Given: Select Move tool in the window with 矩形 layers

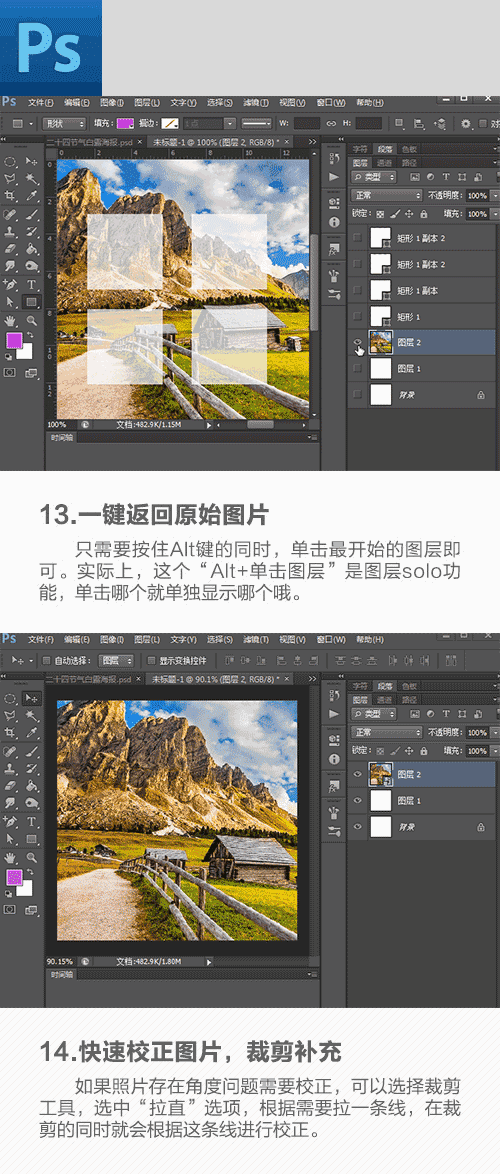Looking at the screenshot, I should pyautogui.click(x=31, y=161).
